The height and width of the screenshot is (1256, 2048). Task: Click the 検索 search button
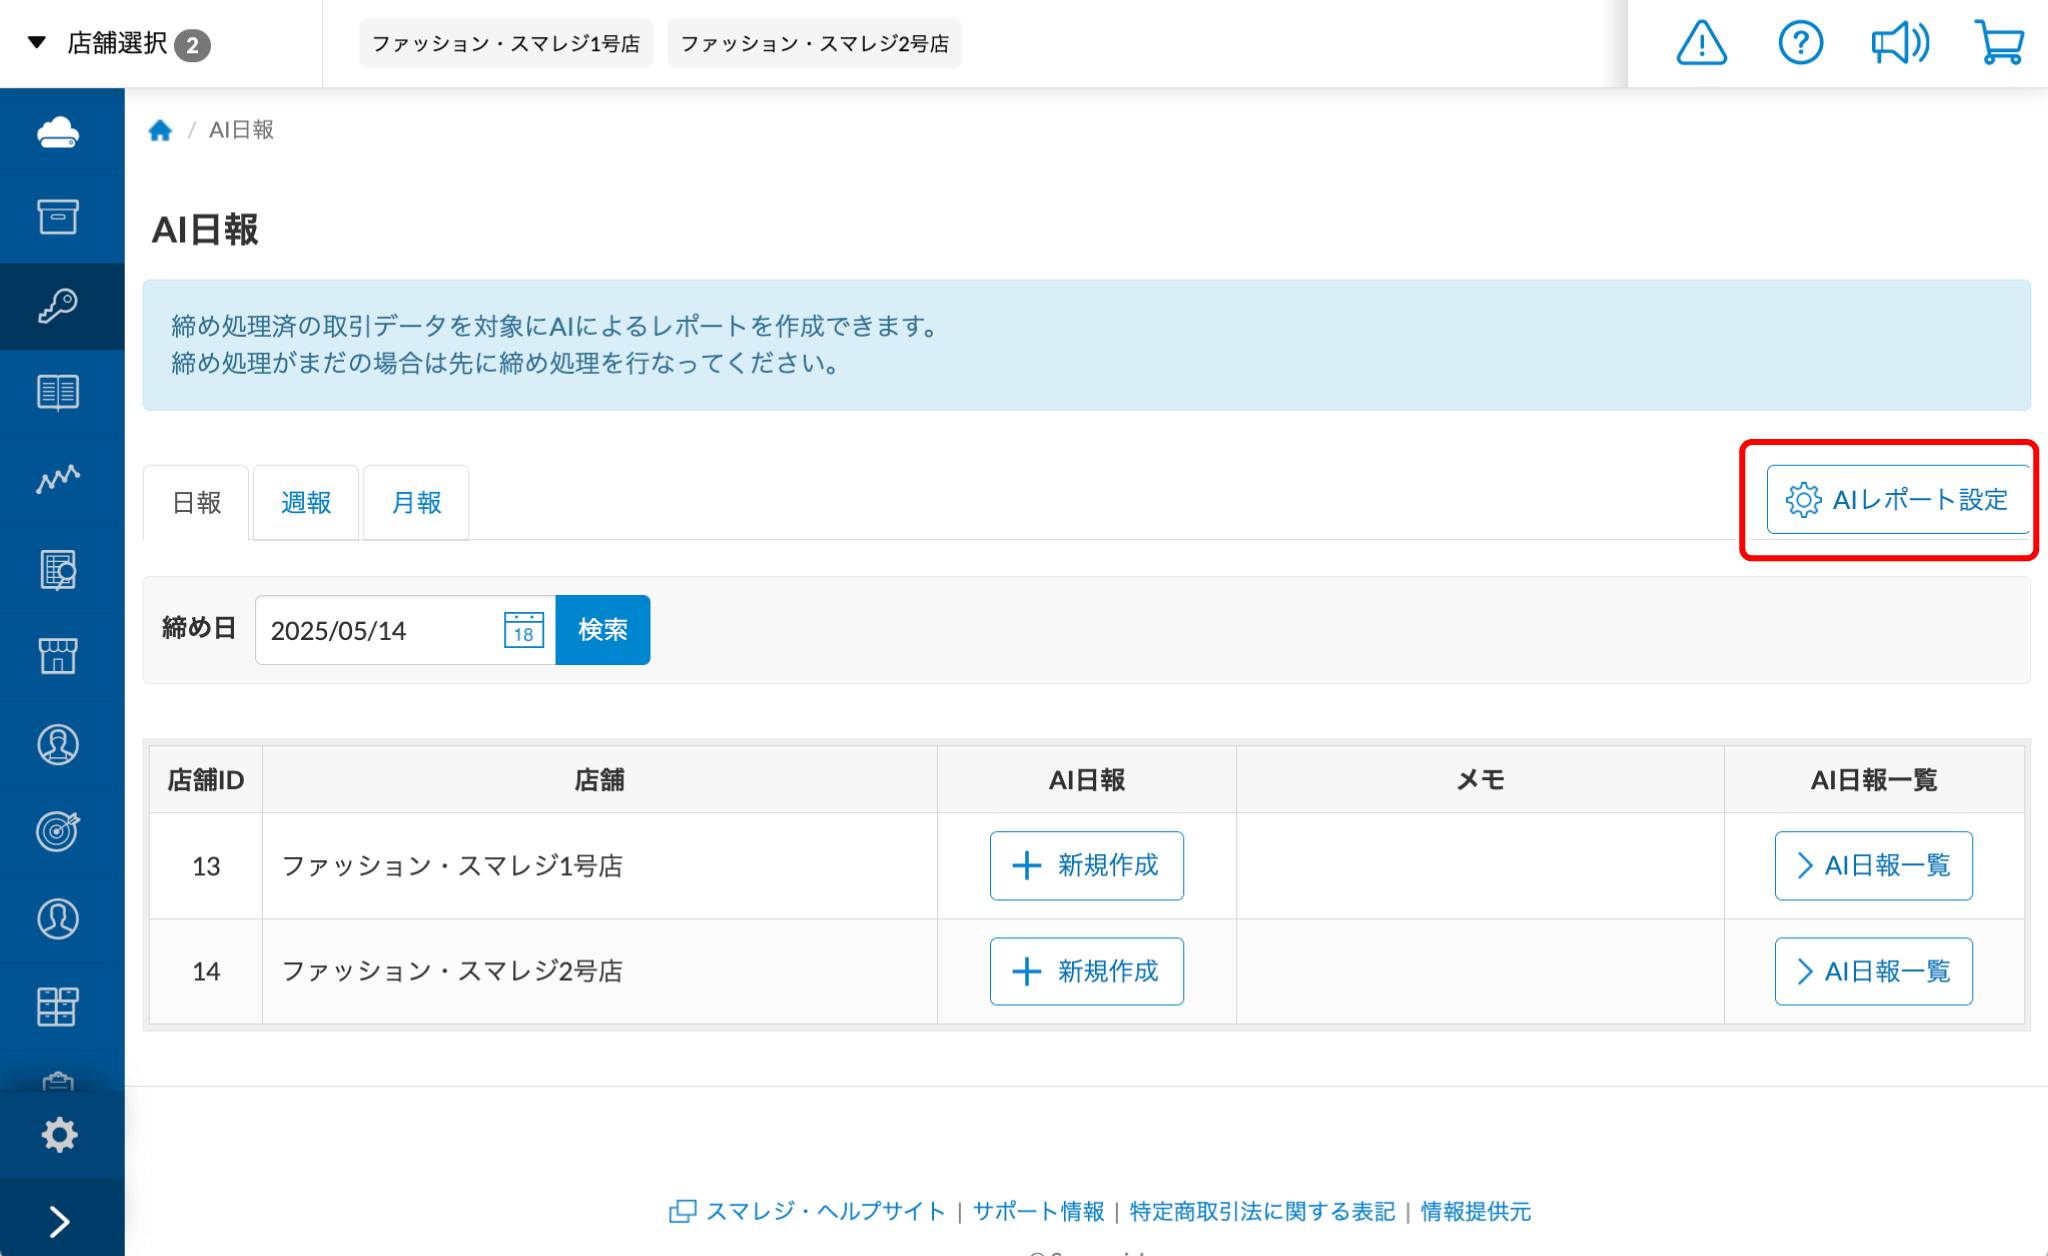click(x=602, y=630)
